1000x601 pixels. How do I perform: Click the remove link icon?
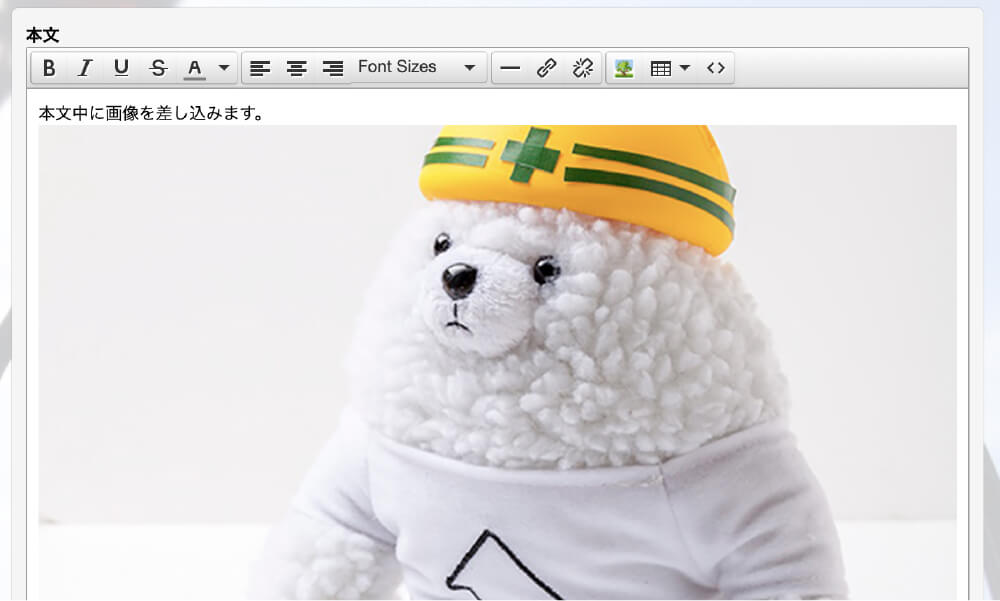point(582,68)
